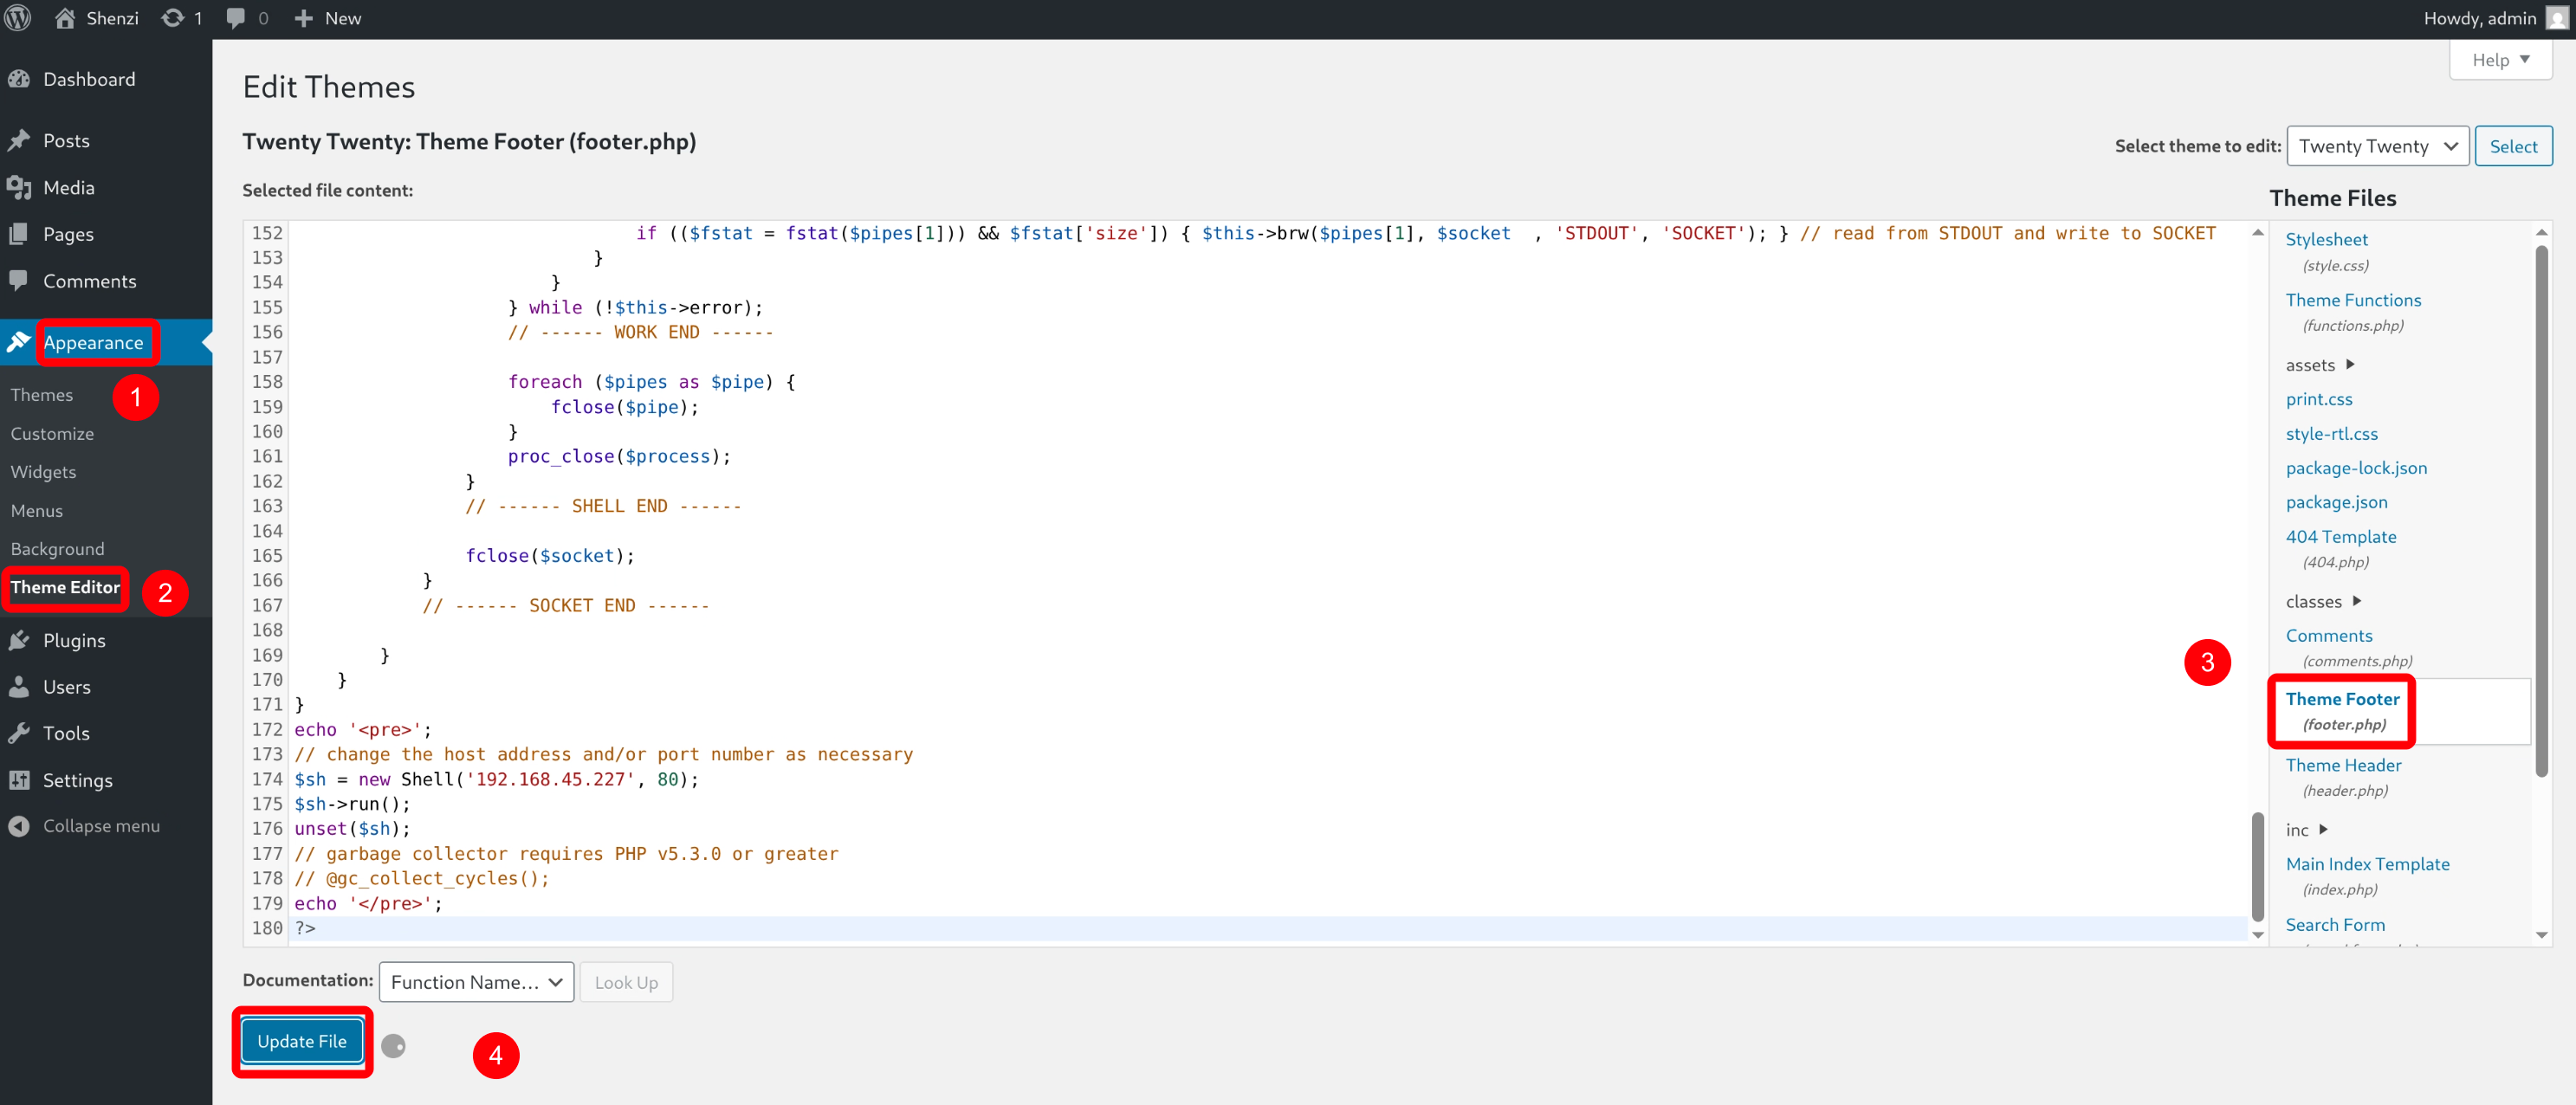Open the Users sidebar icon

[19, 687]
